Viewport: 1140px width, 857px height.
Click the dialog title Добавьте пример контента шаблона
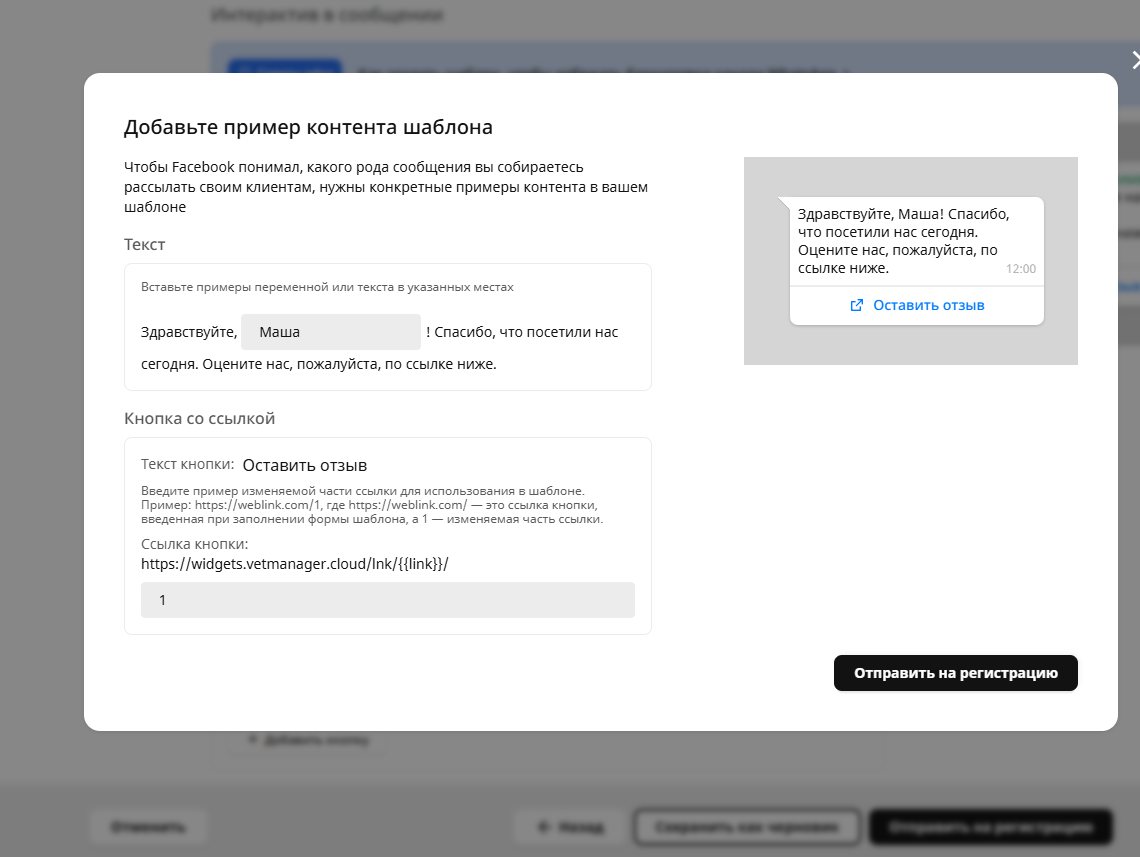point(308,127)
